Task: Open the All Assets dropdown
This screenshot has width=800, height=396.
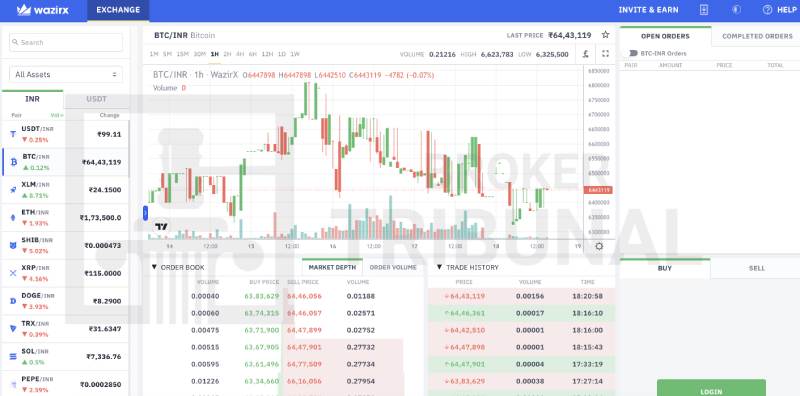Action: click(66, 75)
